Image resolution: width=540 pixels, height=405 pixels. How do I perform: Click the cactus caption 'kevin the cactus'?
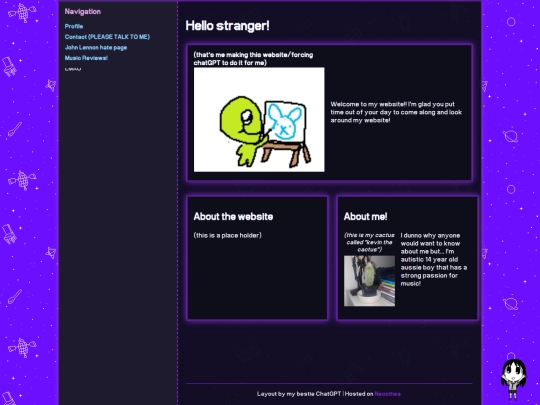[369, 242]
